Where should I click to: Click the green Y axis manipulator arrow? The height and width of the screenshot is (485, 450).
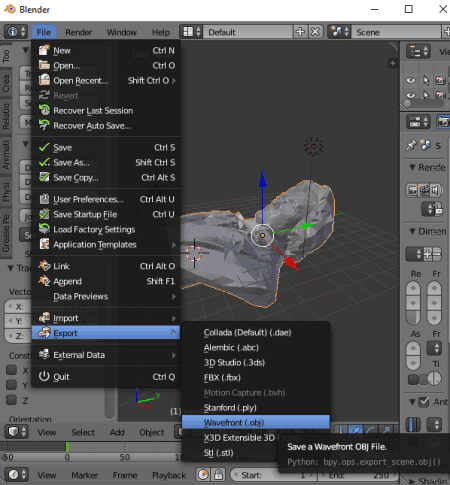[x=307, y=226]
